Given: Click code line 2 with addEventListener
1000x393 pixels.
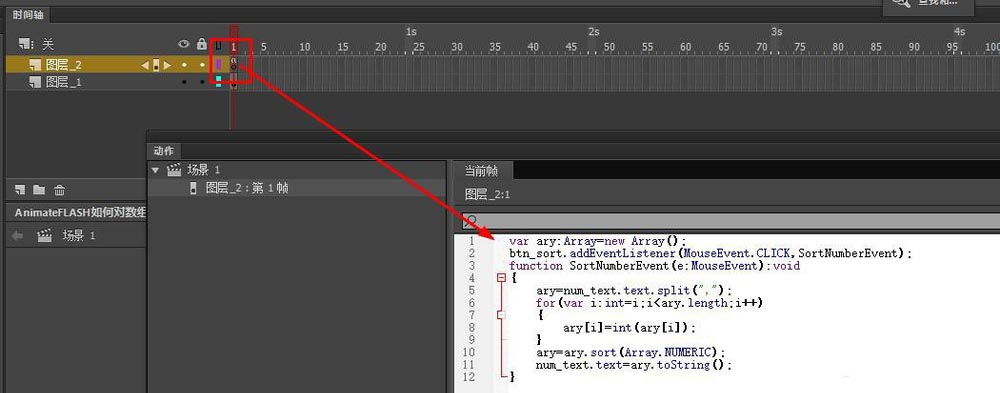Looking at the screenshot, I should pyautogui.click(x=710, y=253).
